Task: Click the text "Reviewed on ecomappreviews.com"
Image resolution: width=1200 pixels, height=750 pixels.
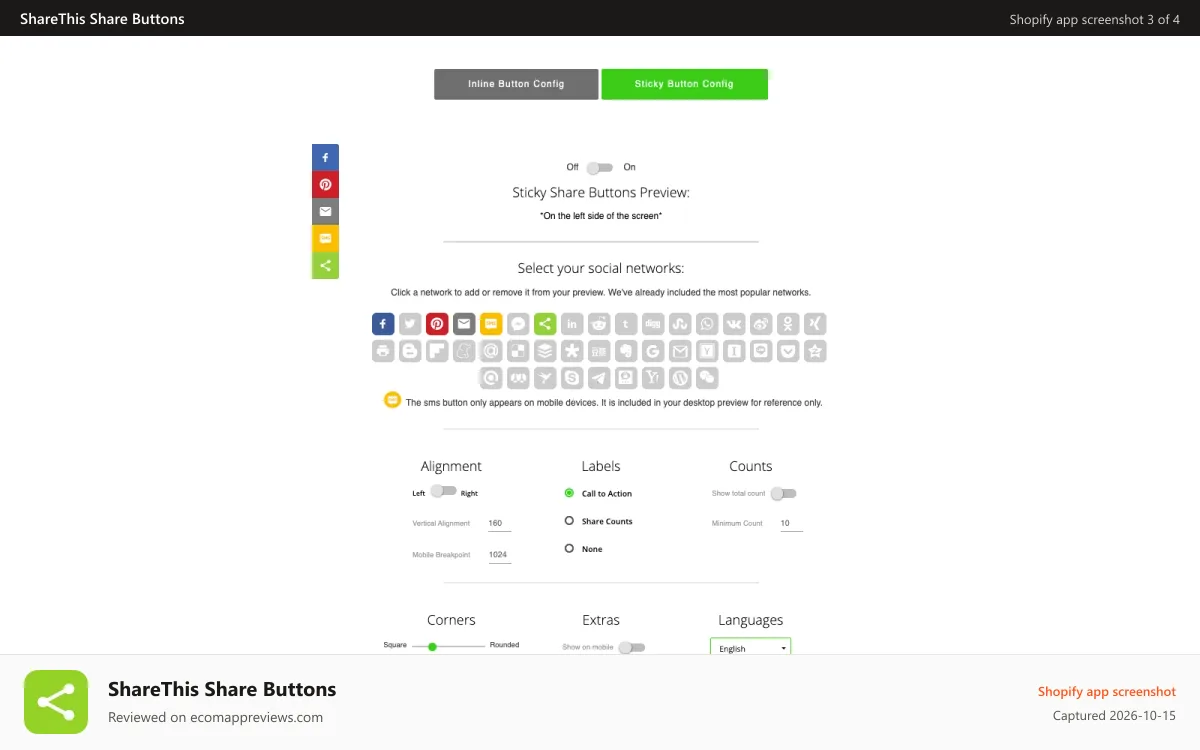Action: (215, 717)
